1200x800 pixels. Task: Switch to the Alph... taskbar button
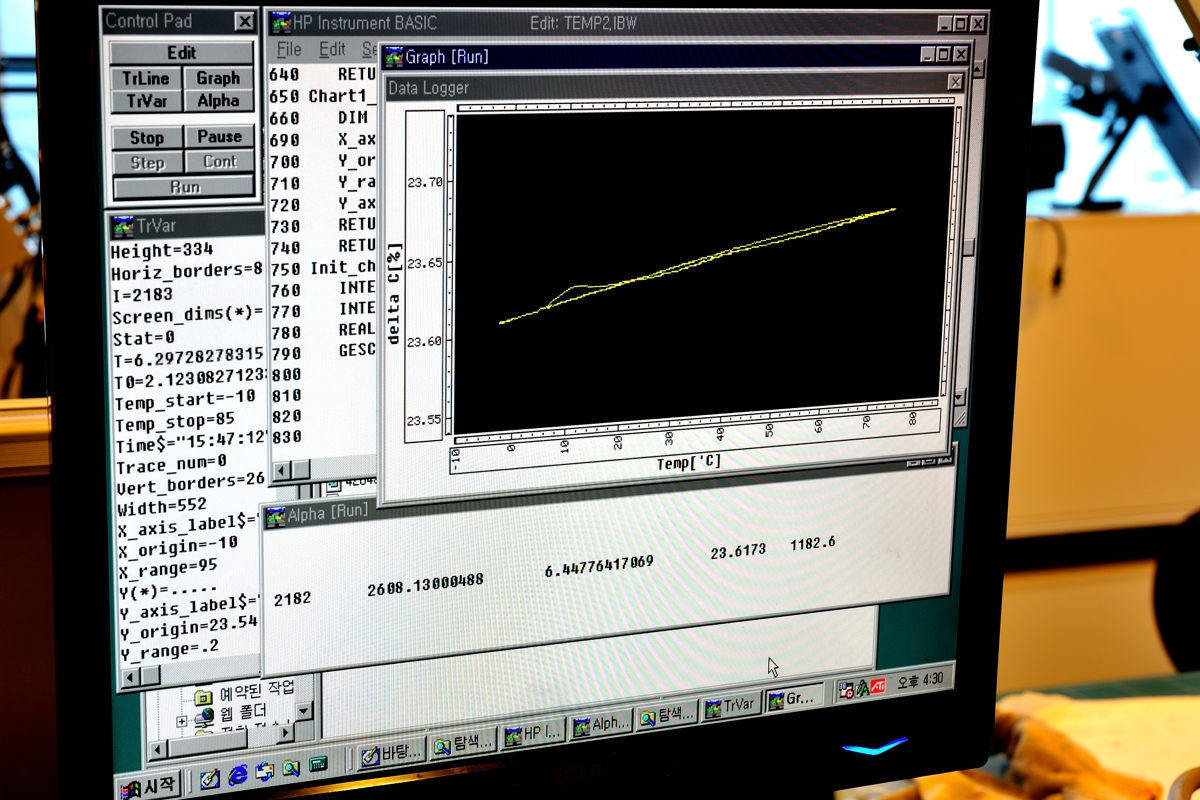tap(601, 725)
